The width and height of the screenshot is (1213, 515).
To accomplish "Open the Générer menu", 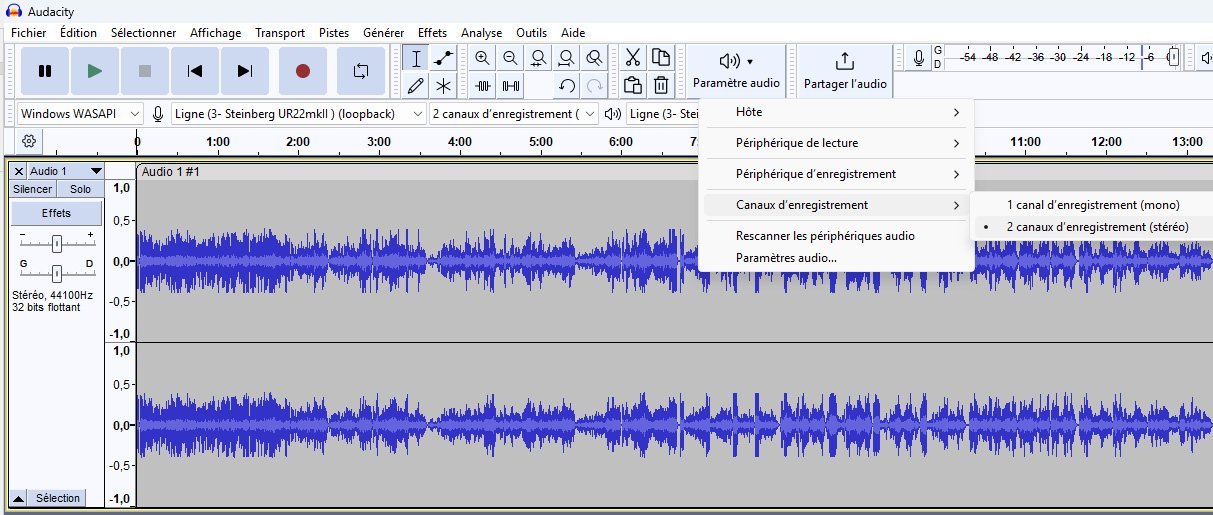I will tap(383, 33).
